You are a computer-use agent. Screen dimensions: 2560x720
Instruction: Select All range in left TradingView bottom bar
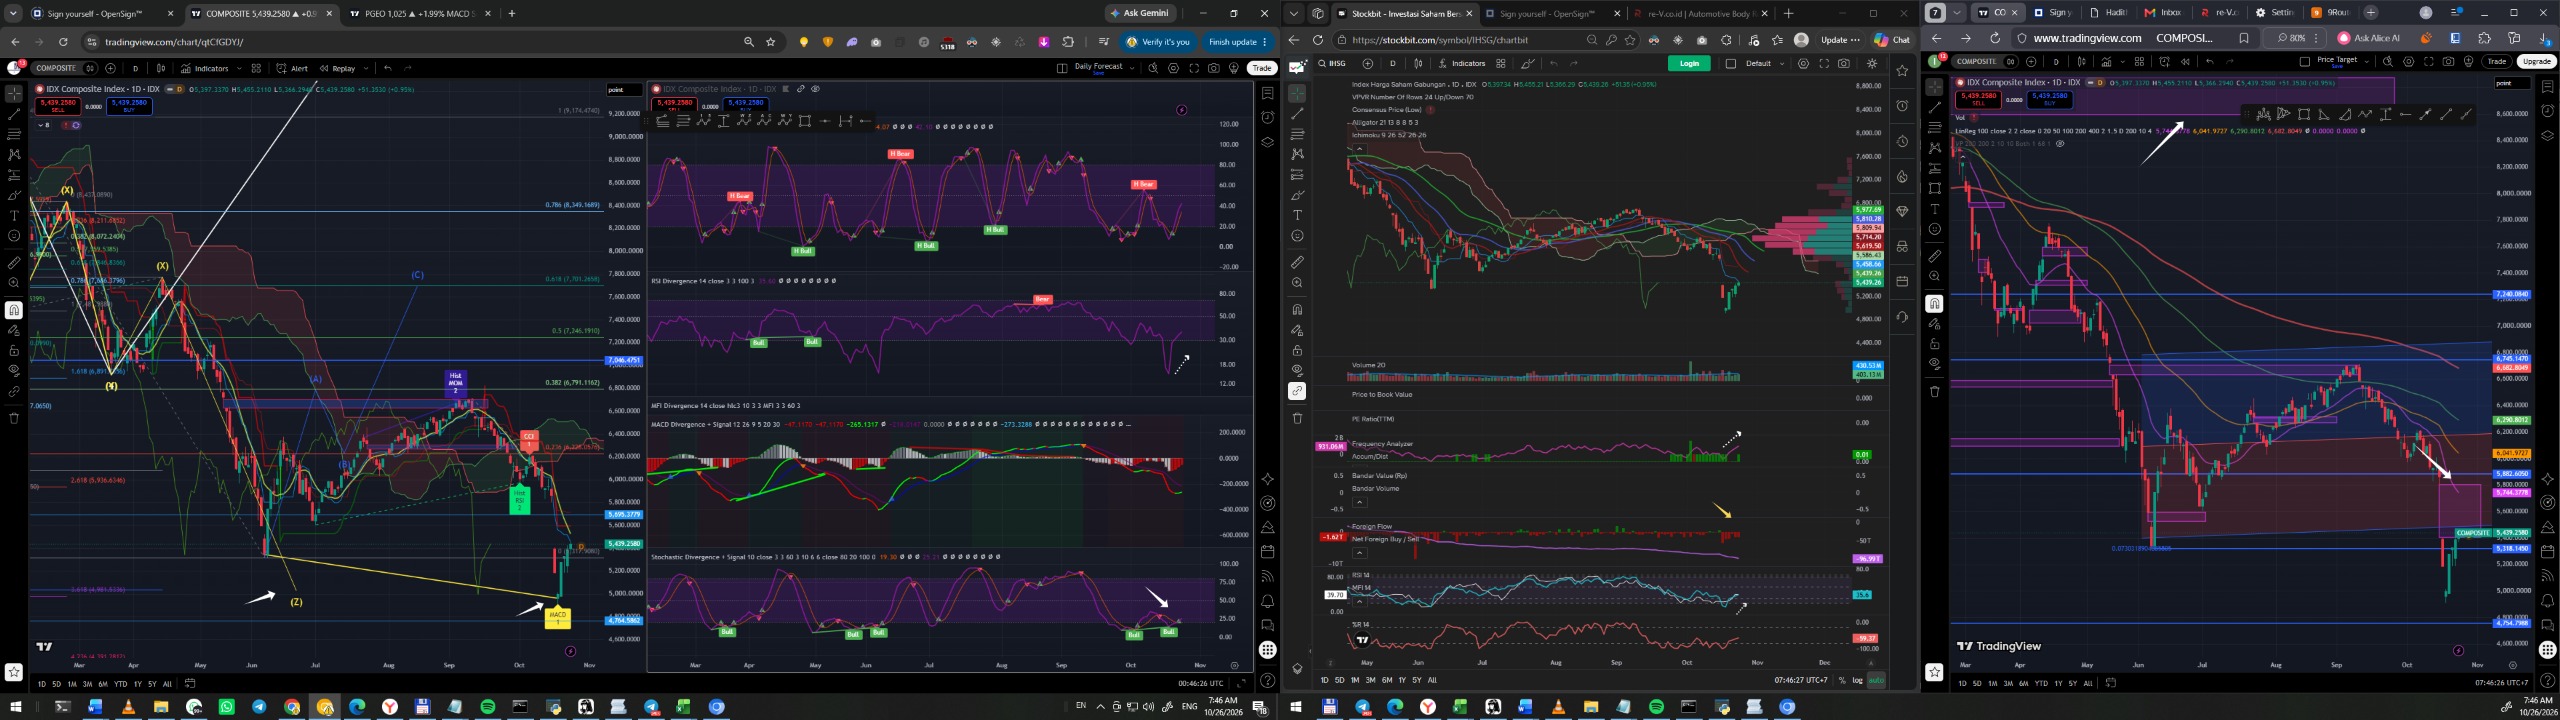pyautogui.click(x=167, y=684)
